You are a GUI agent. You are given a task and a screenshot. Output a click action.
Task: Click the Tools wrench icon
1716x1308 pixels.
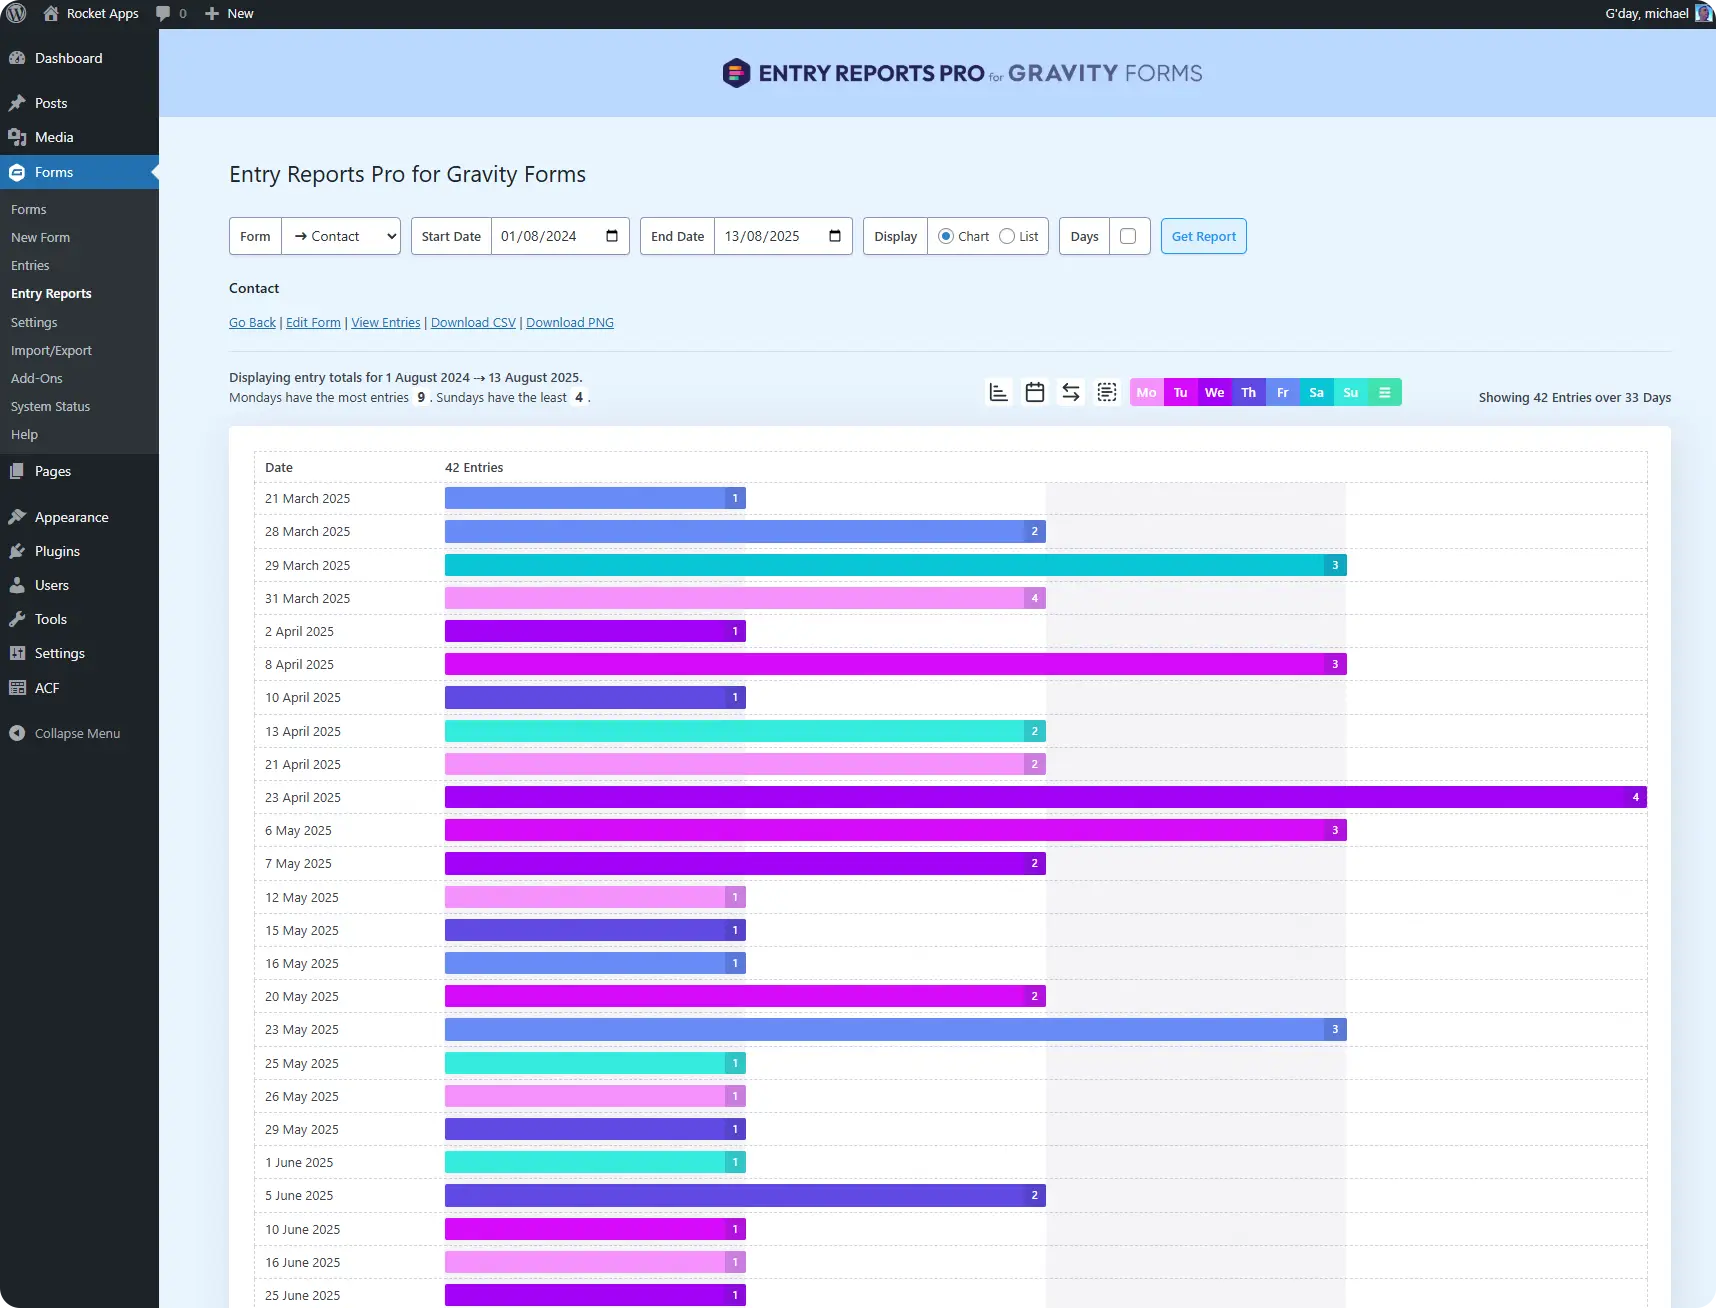coord(17,619)
